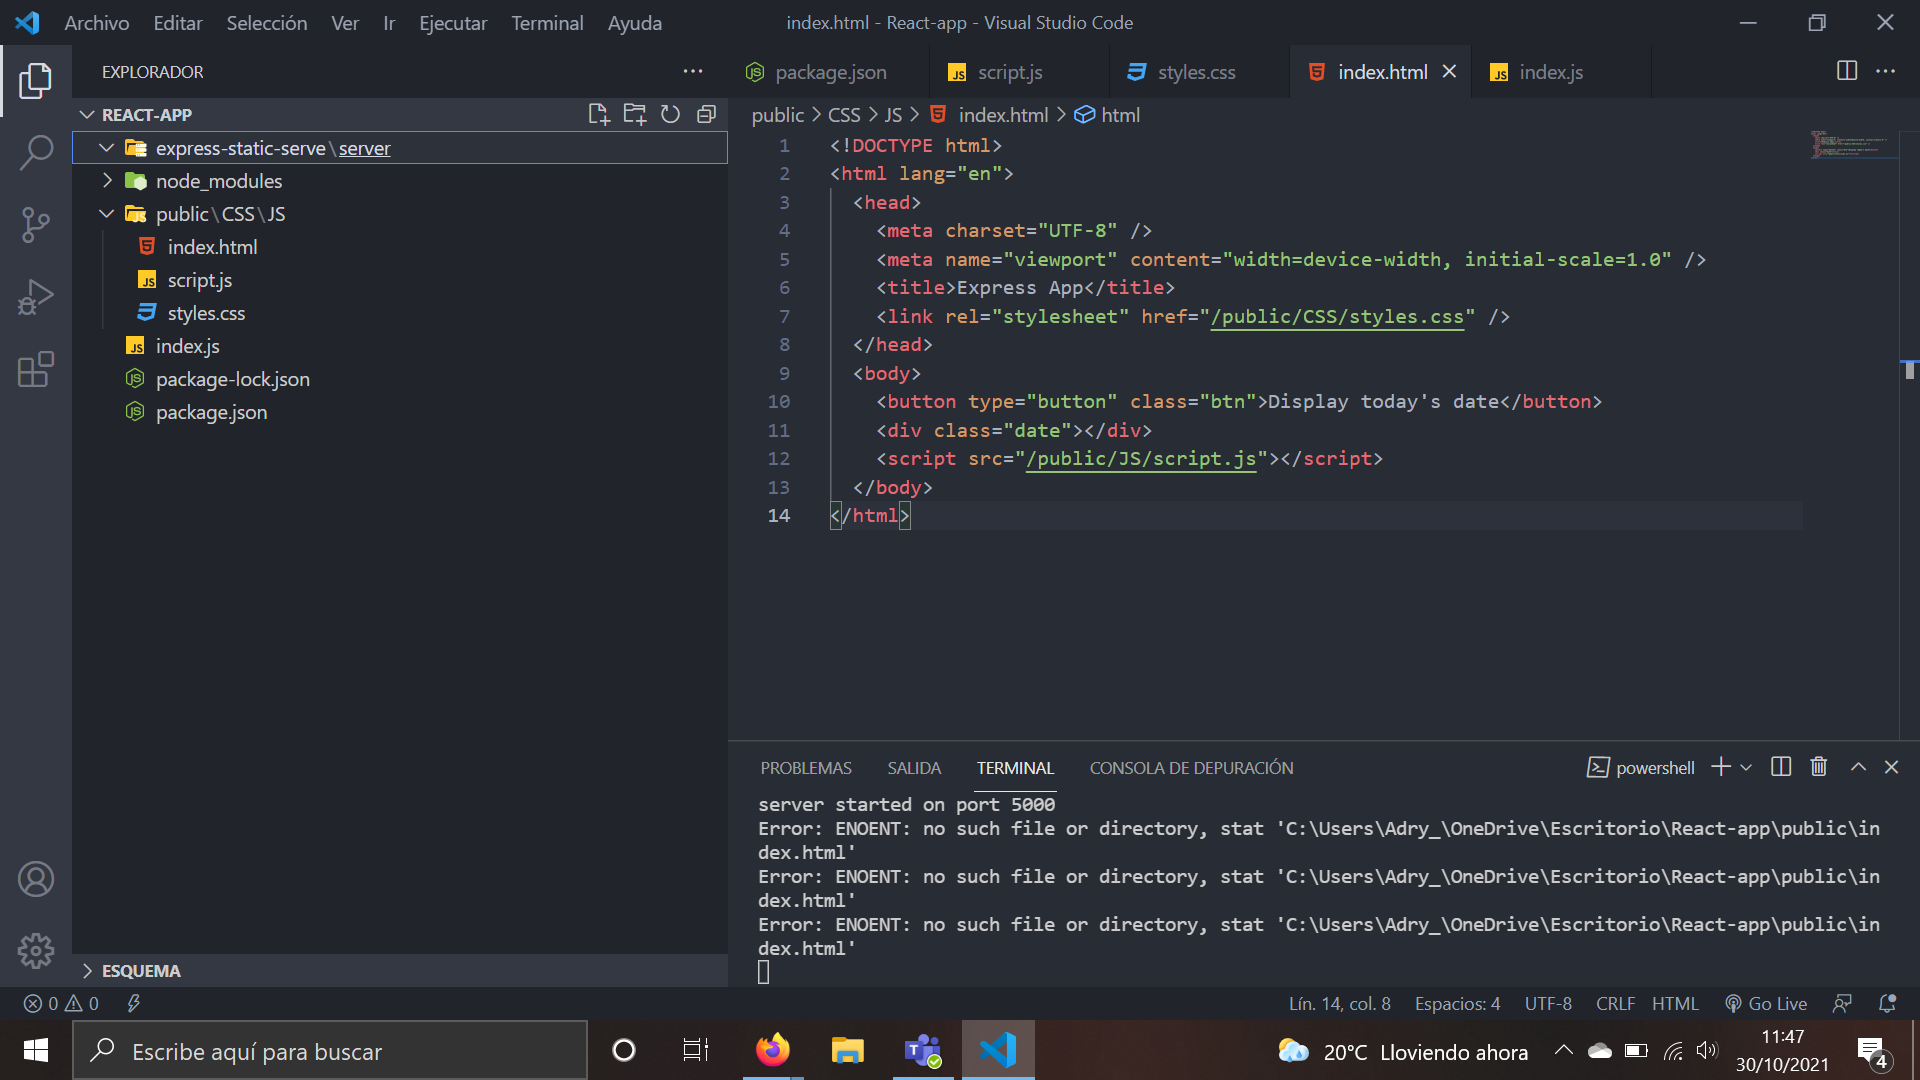The width and height of the screenshot is (1920, 1080).
Task: Close the index.html editor tab
Action: point(1449,71)
